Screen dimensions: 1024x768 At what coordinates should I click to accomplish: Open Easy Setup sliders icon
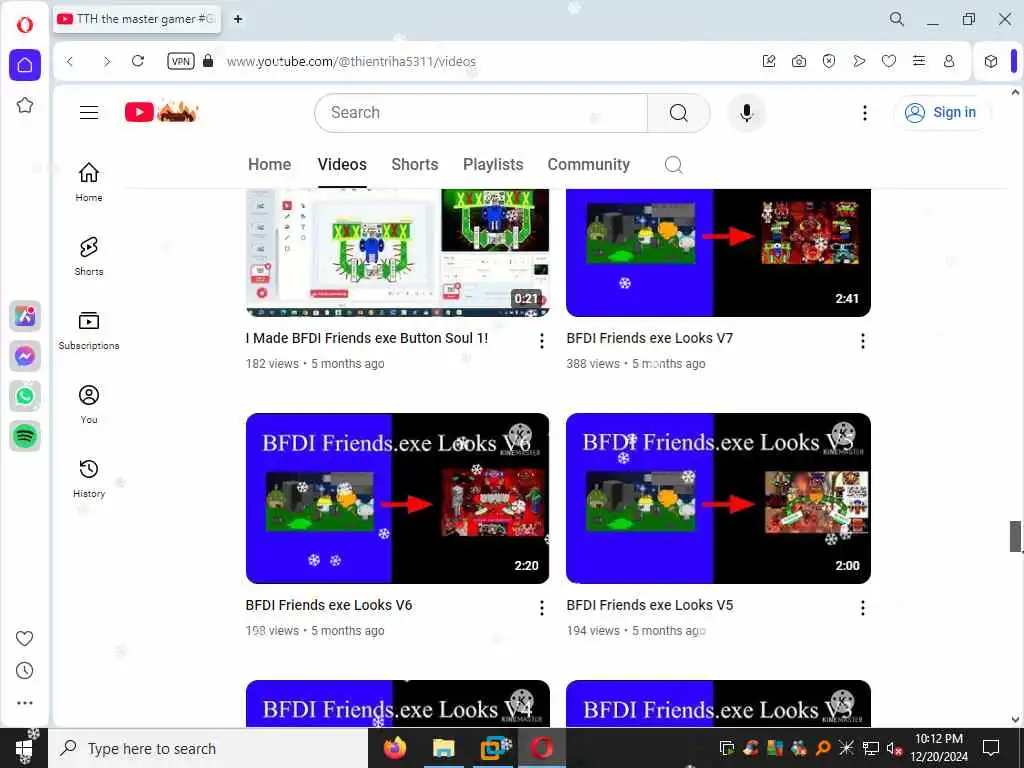919,61
